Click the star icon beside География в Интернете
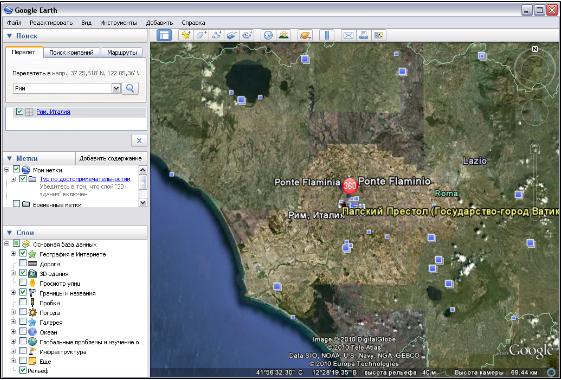This screenshot has height=380, width=561. tap(33, 254)
